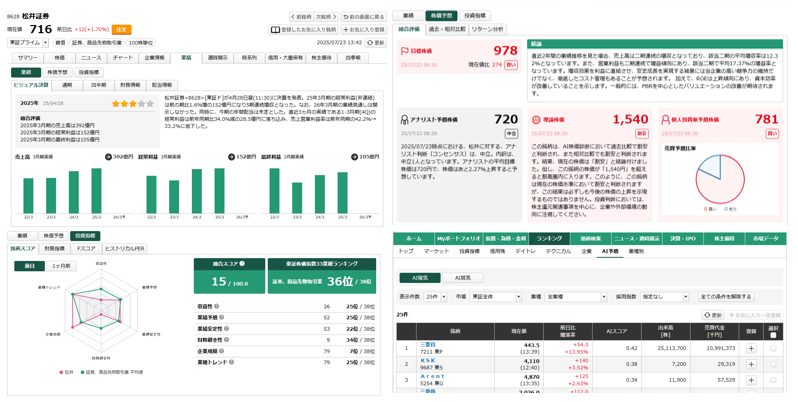798x402 pixels.
Task: Tick the selection checkbox for 三菱自 row
Action: point(773,349)
